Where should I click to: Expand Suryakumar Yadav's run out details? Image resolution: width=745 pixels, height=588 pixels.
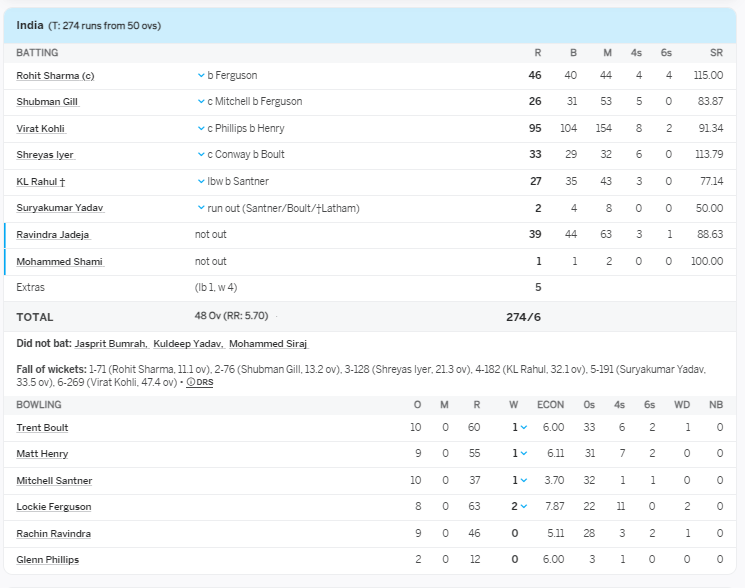tap(201, 208)
